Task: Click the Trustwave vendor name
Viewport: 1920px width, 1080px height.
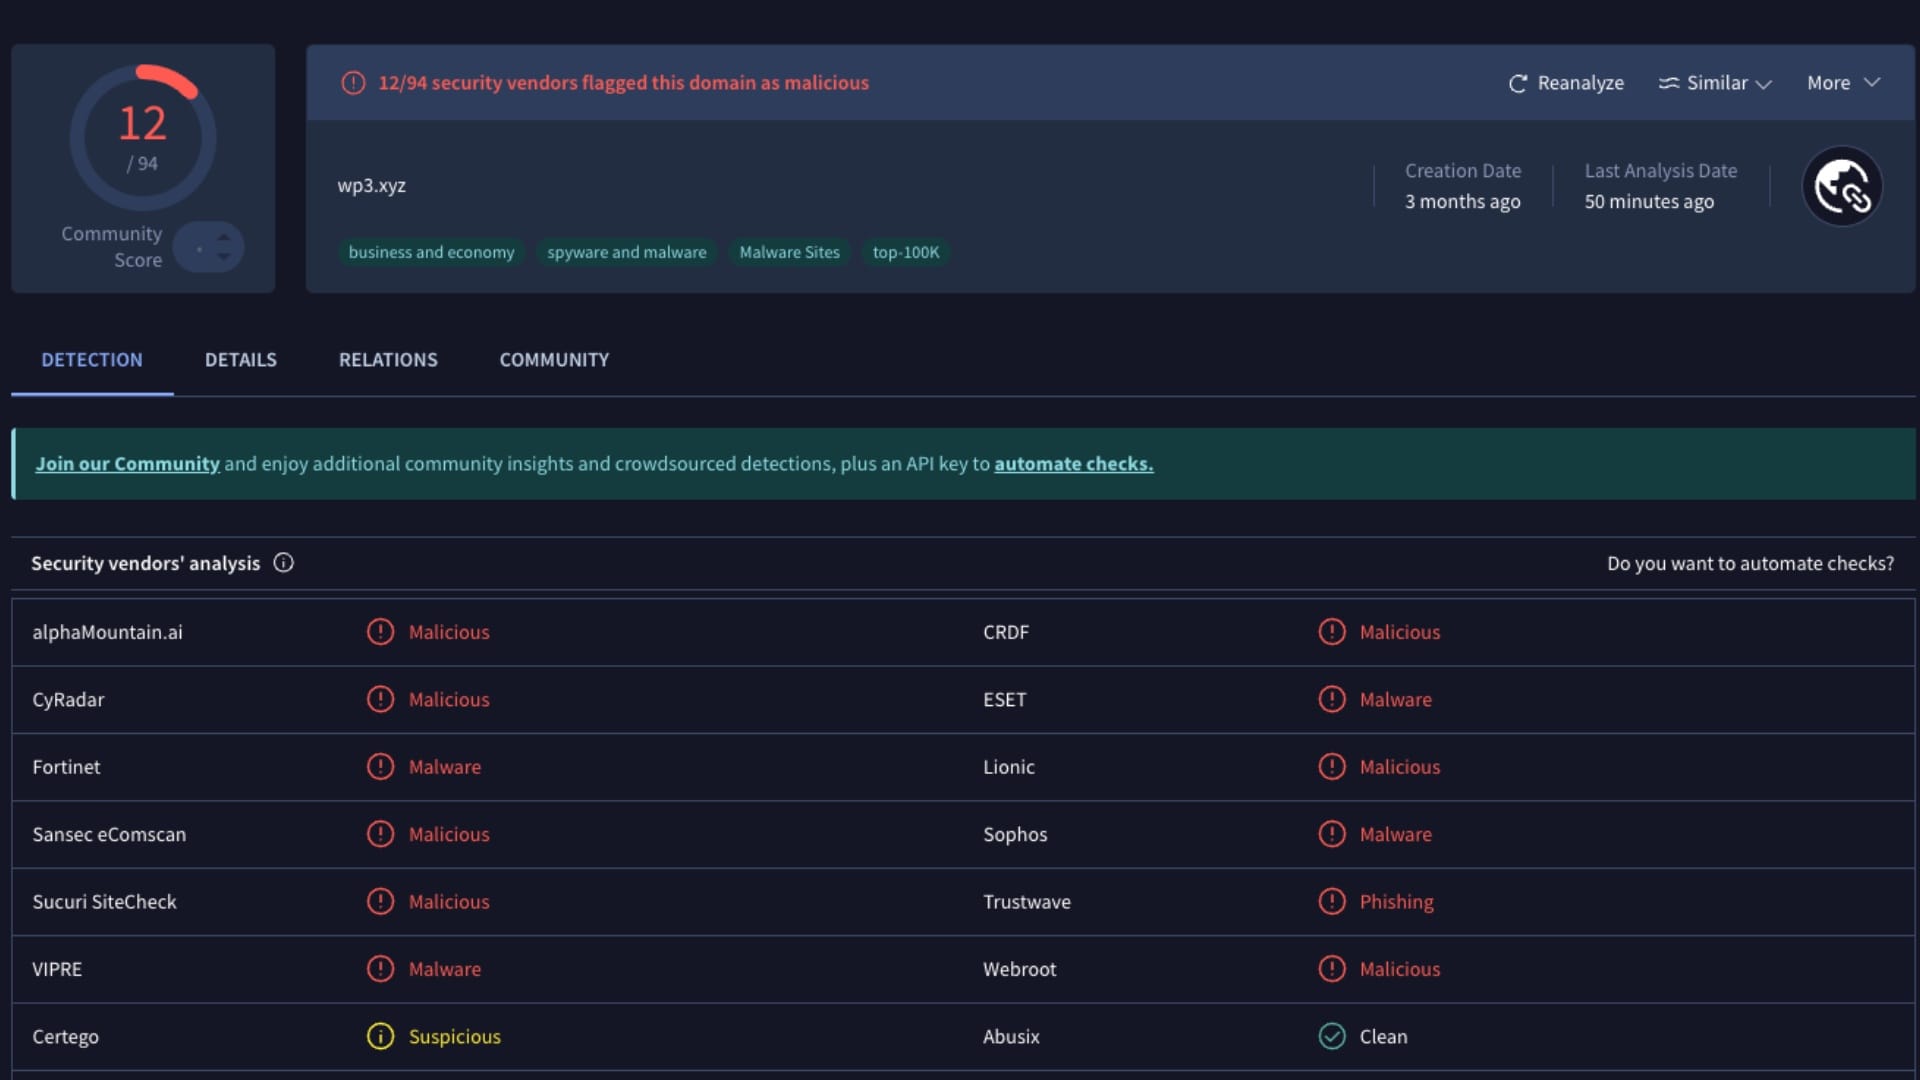Action: pos(1026,902)
